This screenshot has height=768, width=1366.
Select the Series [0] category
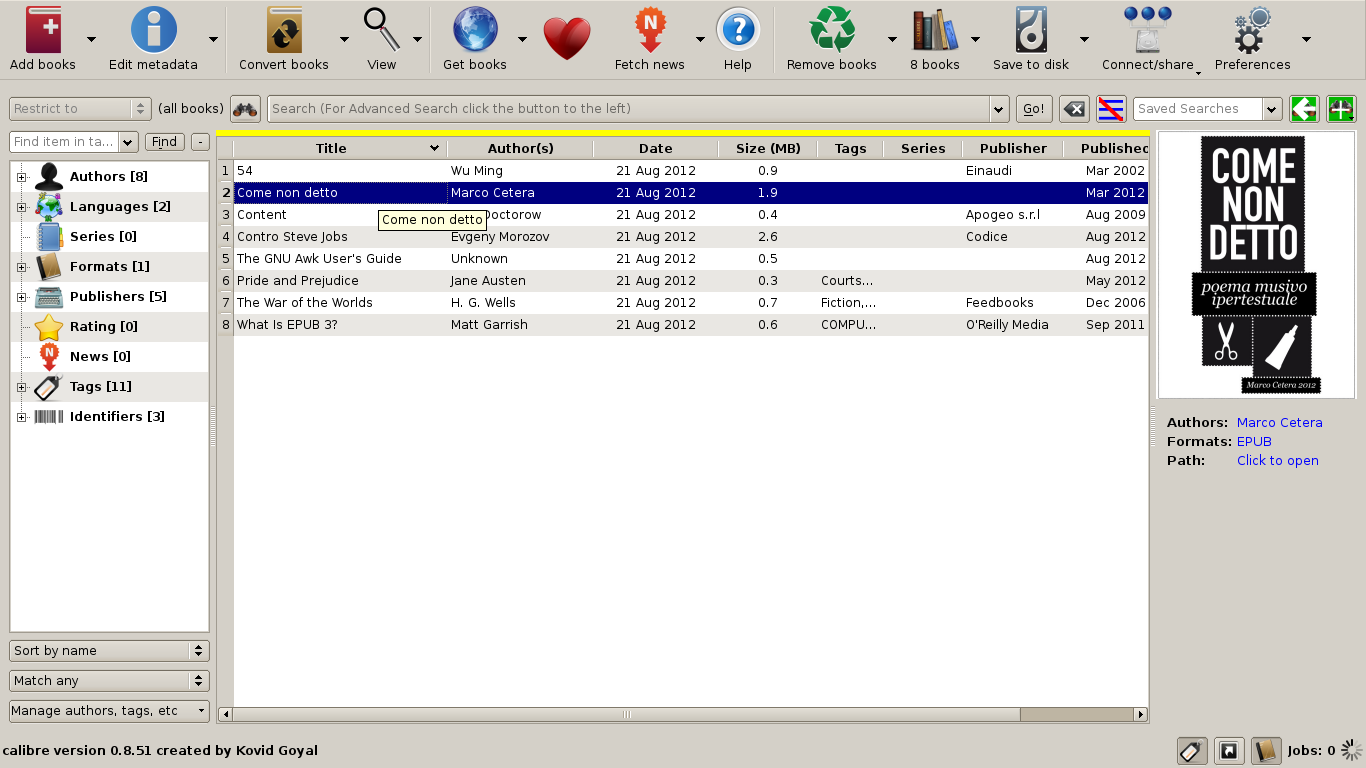103,237
